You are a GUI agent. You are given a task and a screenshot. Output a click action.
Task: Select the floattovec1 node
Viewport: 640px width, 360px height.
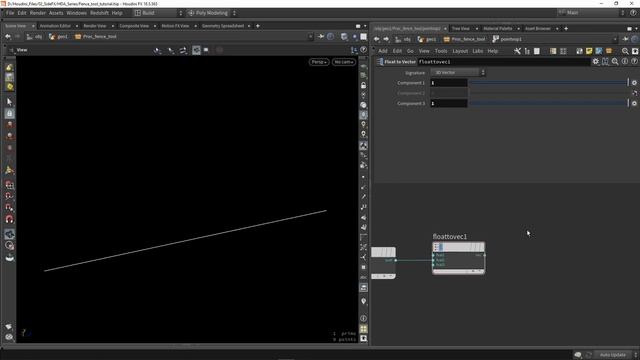pos(458,258)
